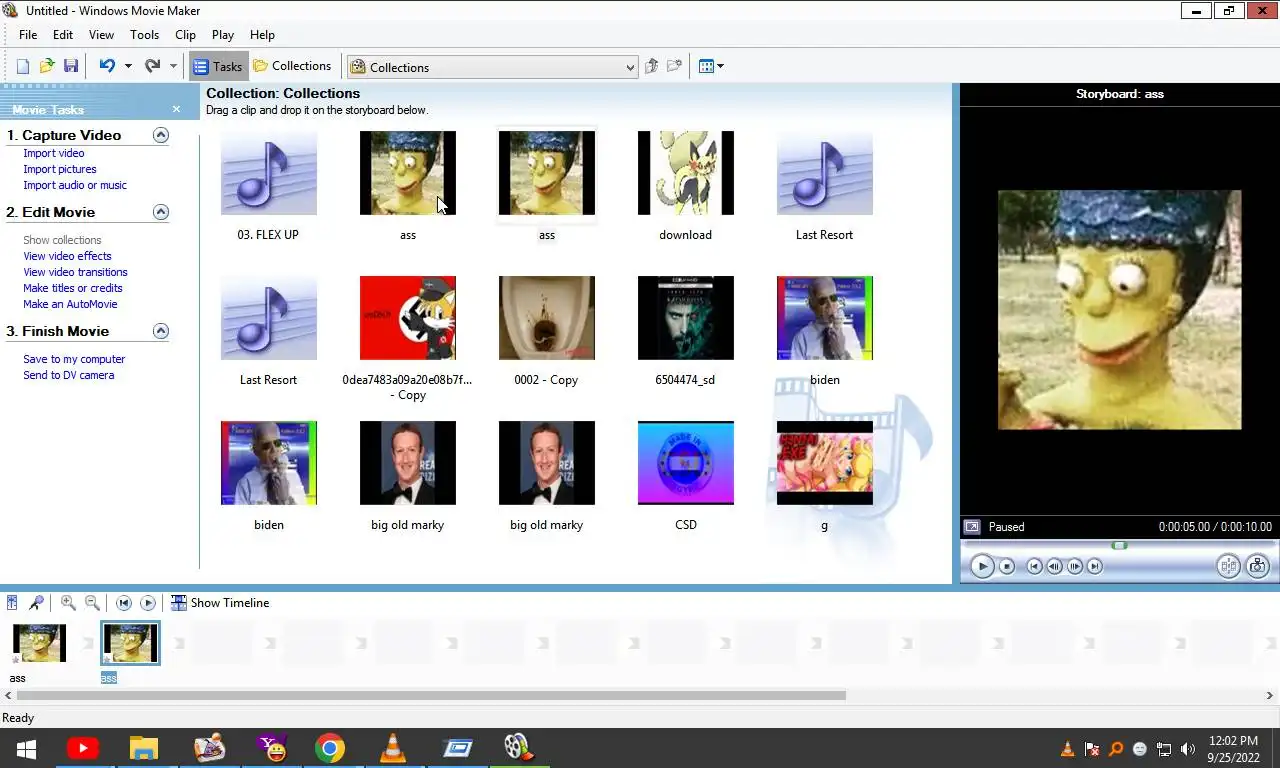Jump forward with the monitor Forward button

pyautogui.click(x=1095, y=566)
